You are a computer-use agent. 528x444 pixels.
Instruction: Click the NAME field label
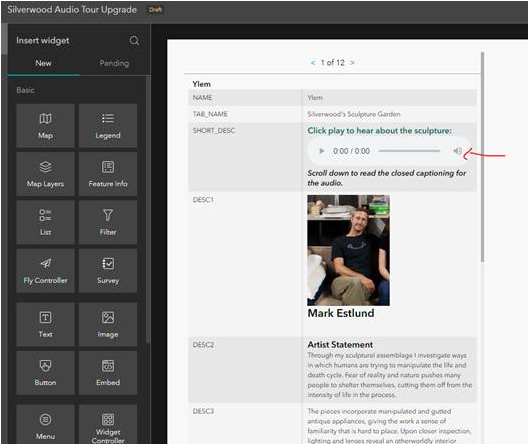(202, 98)
